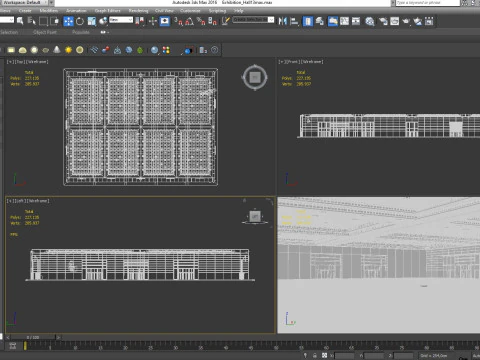Click the keyword search field

(x=428, y=3)
